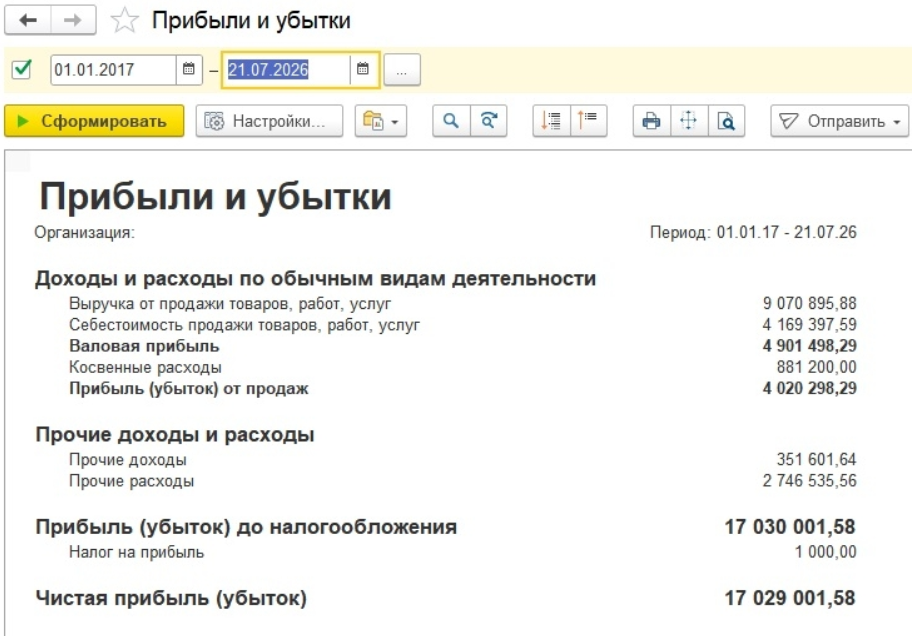Select the Организация: label

(84, 233)
